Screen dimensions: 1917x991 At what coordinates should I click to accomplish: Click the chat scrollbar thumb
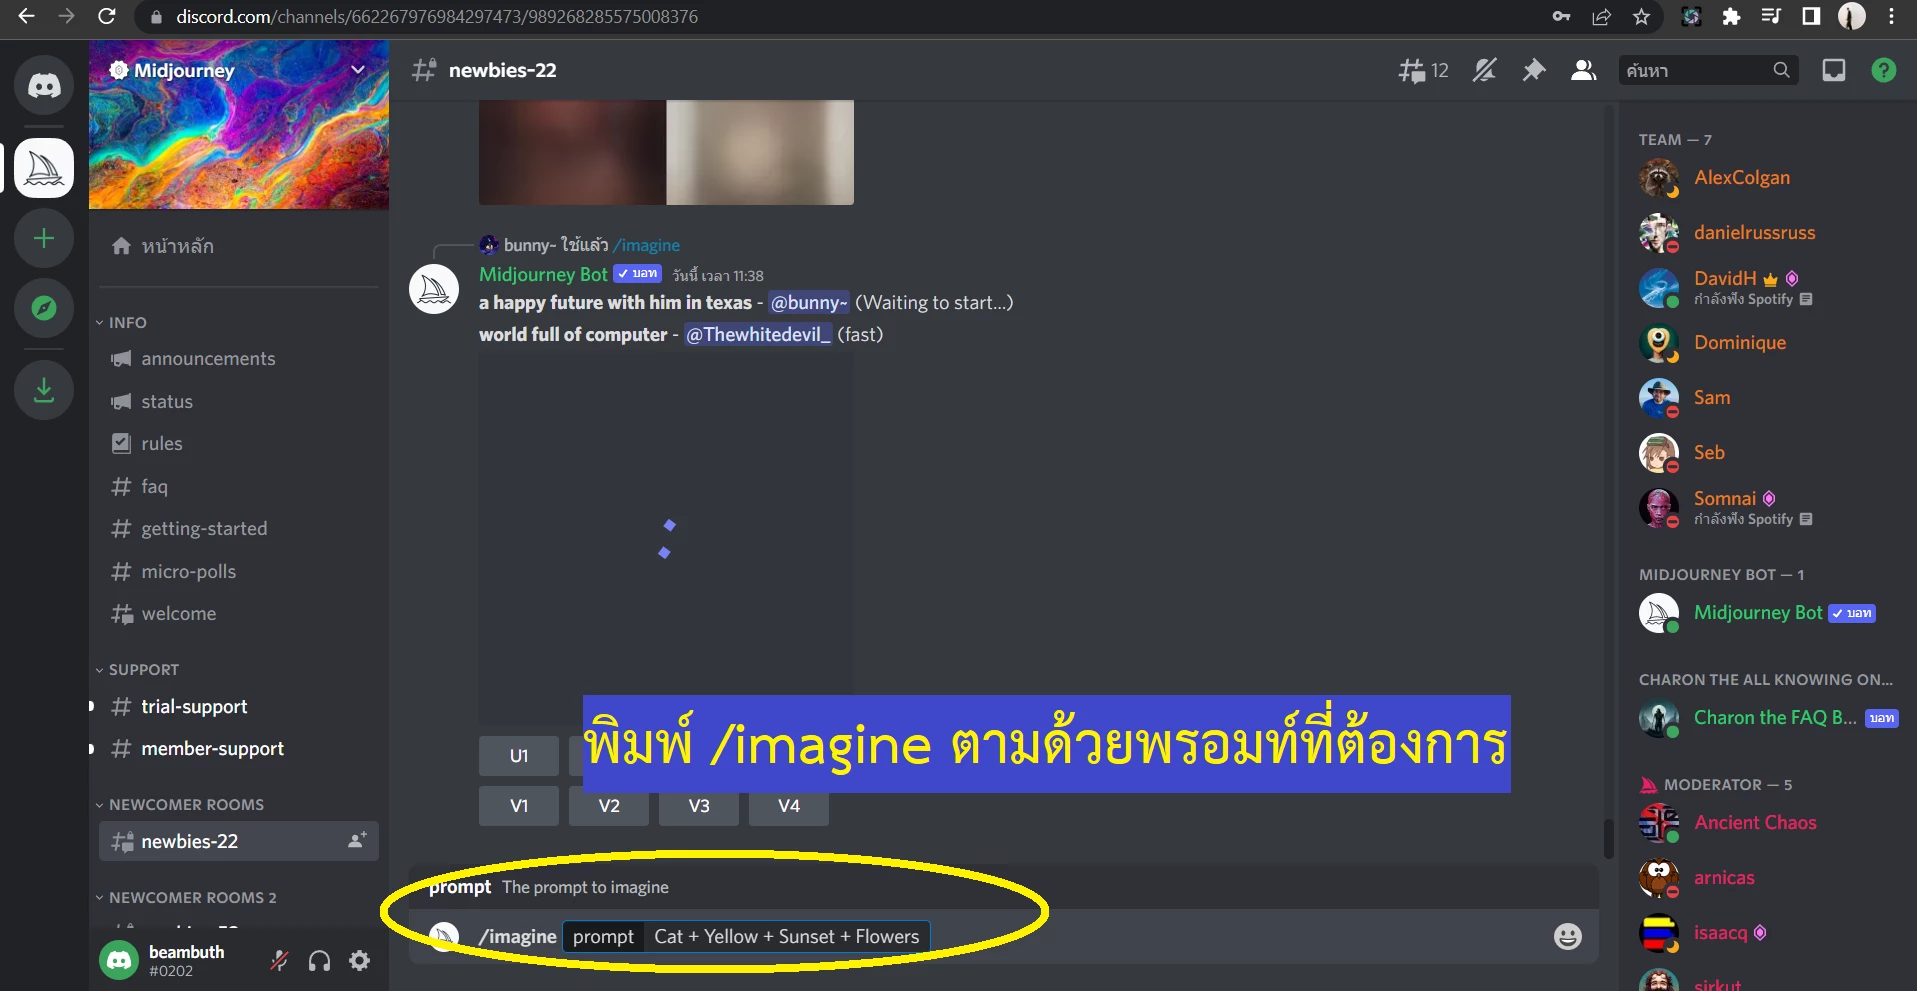point(1608,838)
